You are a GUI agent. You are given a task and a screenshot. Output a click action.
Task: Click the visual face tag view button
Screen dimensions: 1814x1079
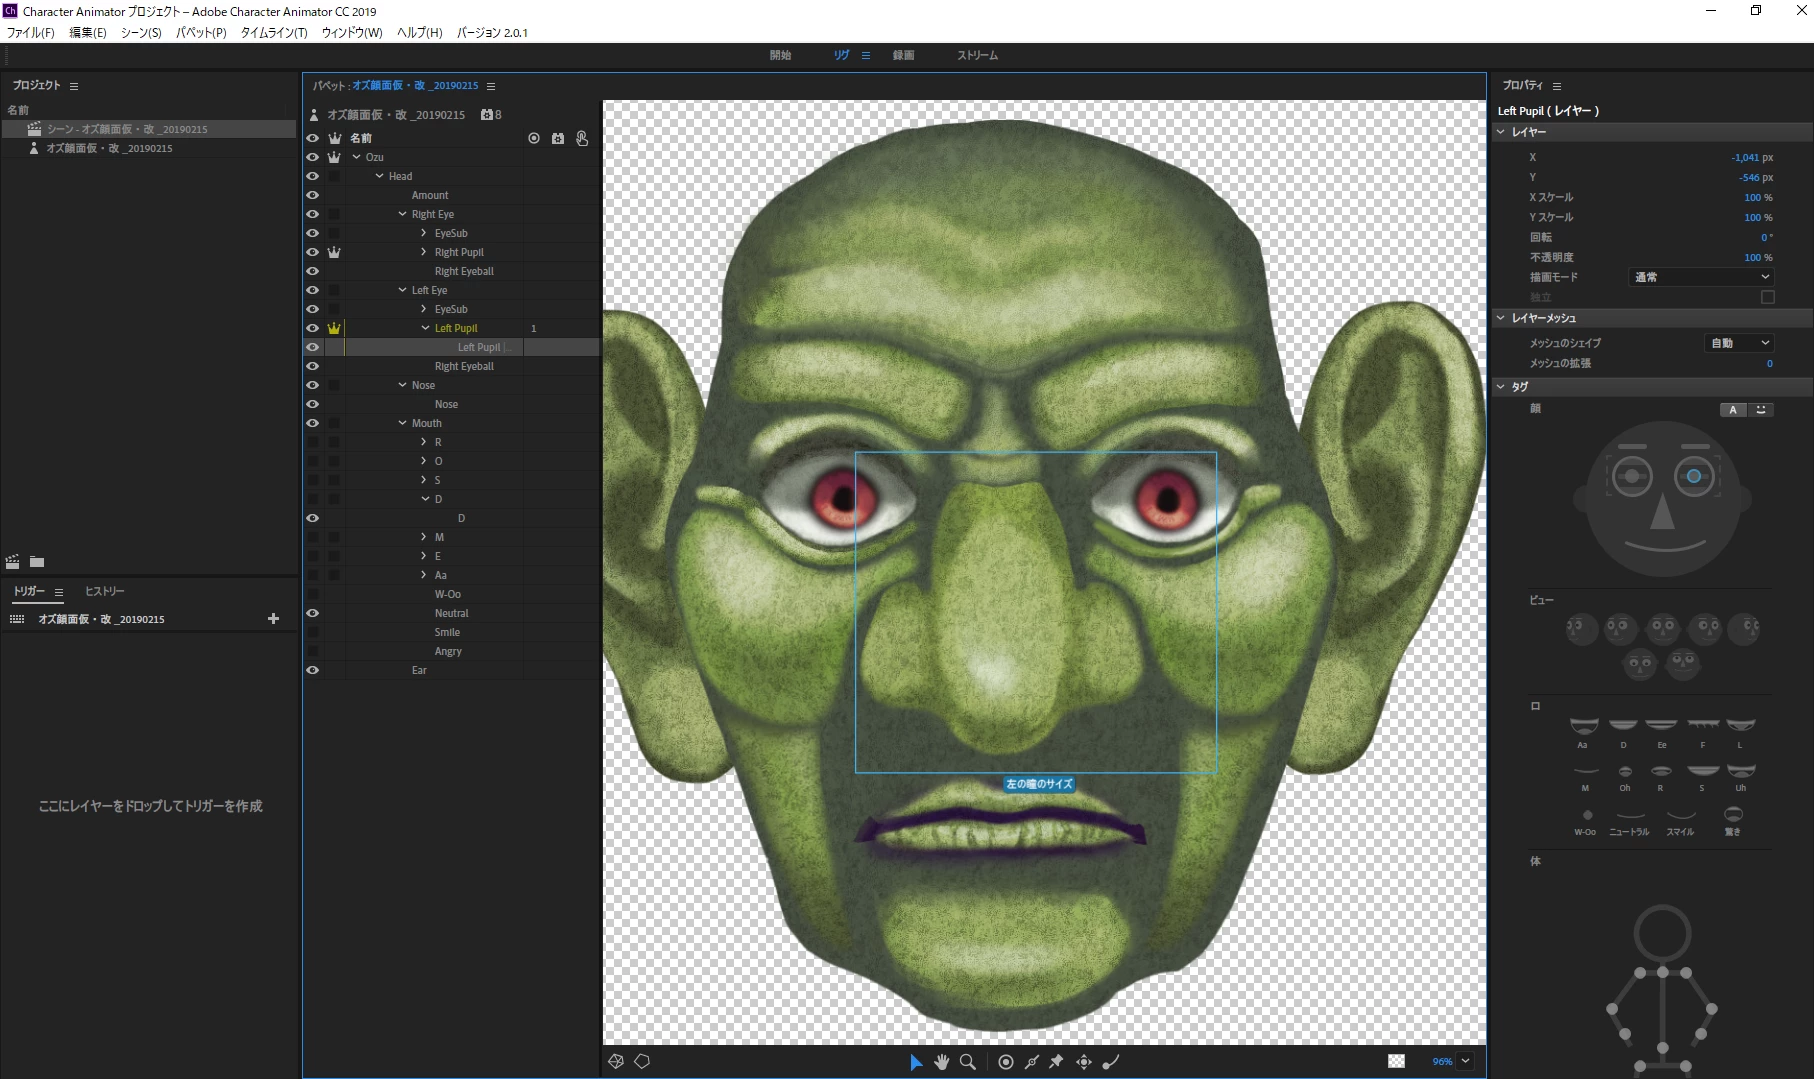[x=1761, y=410]
